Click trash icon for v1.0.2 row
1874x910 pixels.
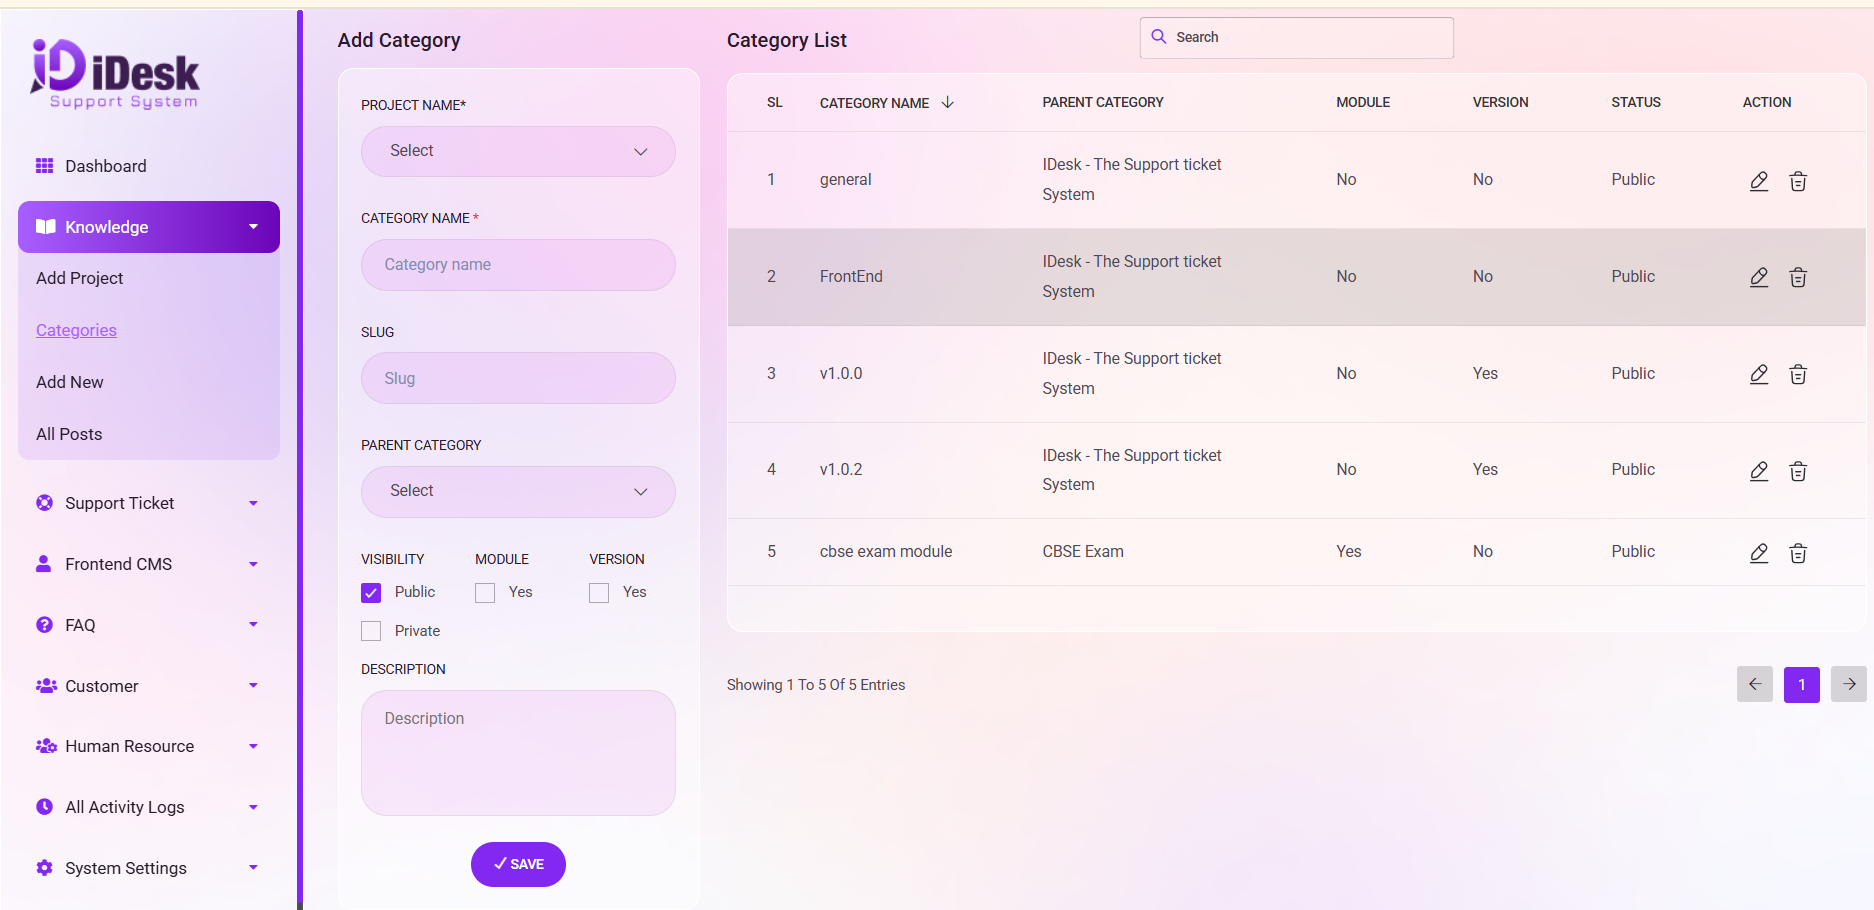click(x=1797, y=471)
